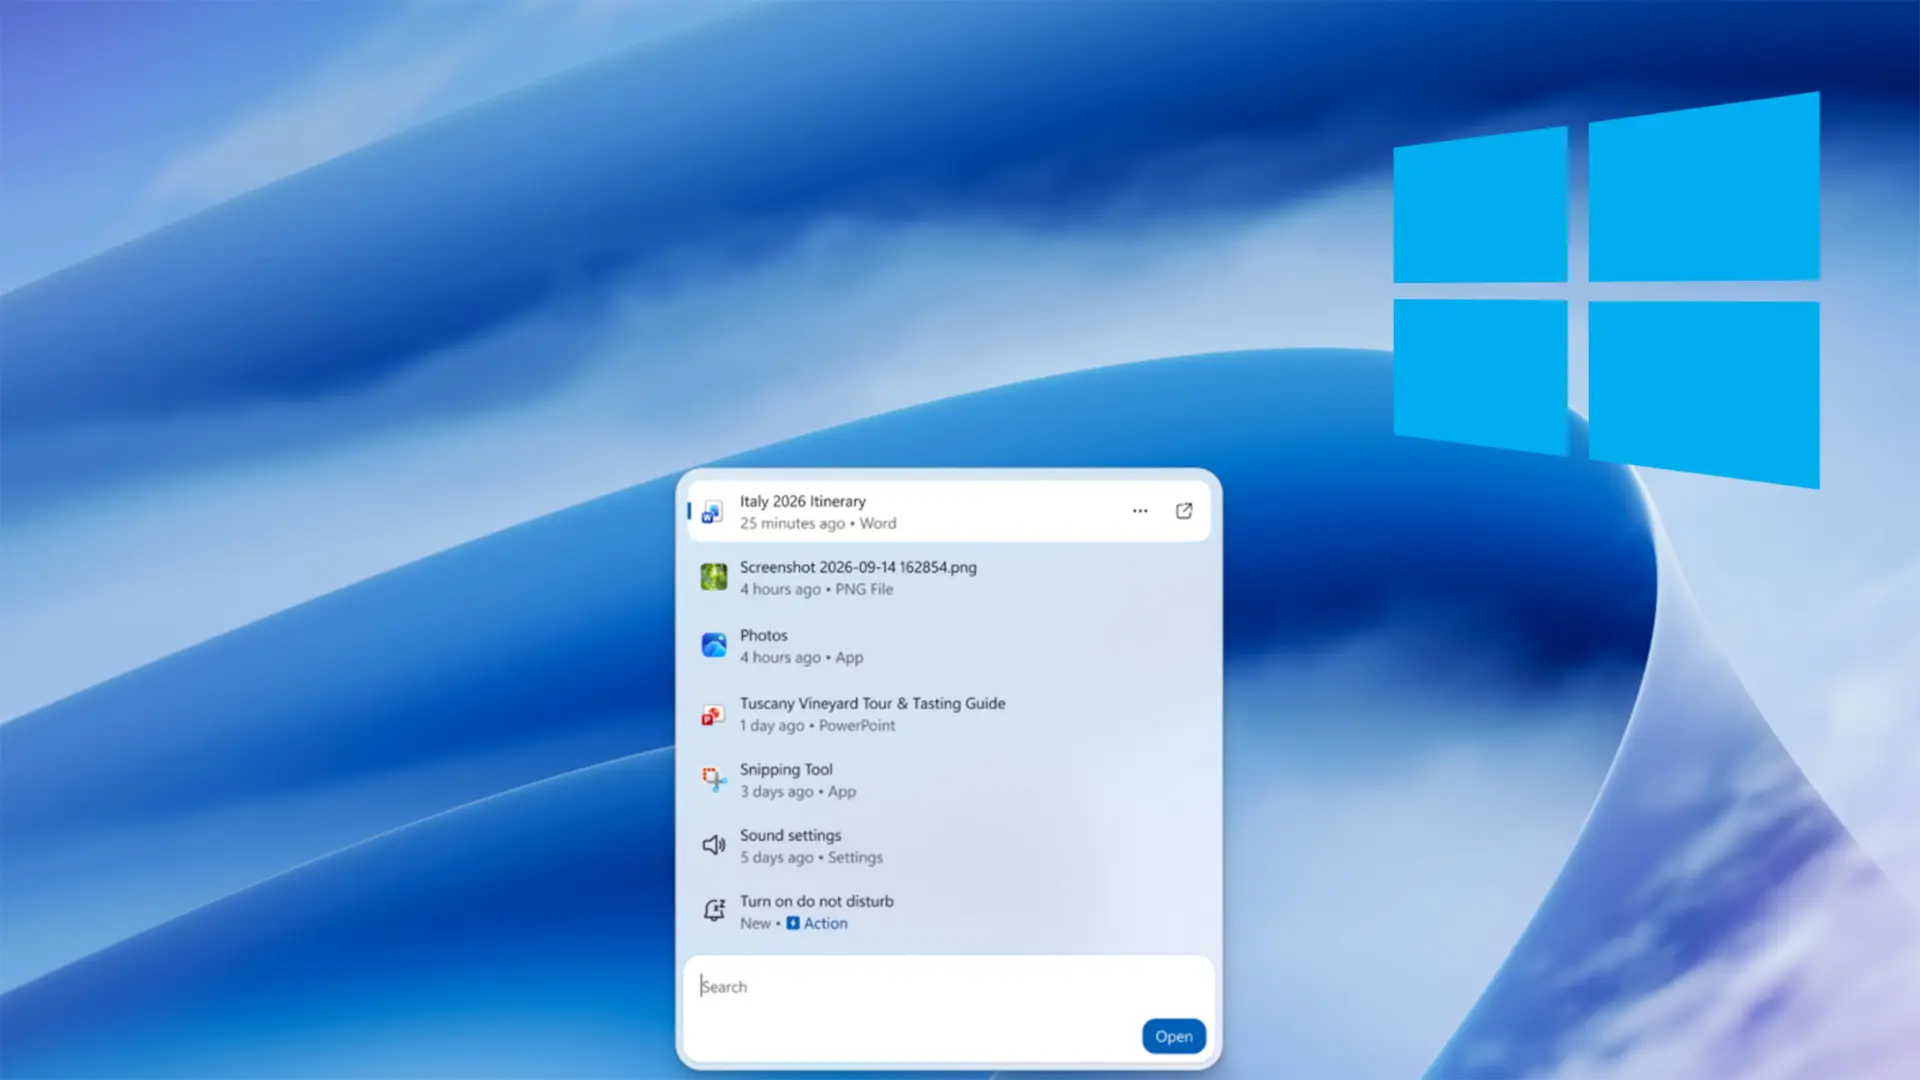
Task: Open Tuscany Vineyard Tour & Tasting Guide title
Action: (873, 703)
